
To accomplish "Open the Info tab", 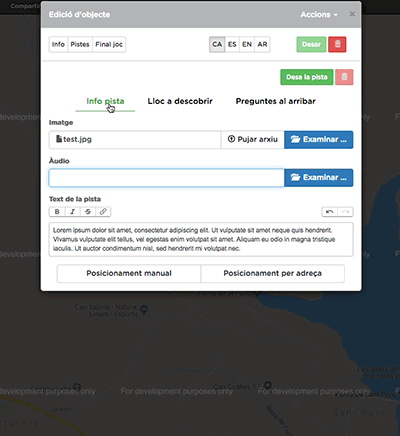I will pyautogui.click(x=58, y=44).
